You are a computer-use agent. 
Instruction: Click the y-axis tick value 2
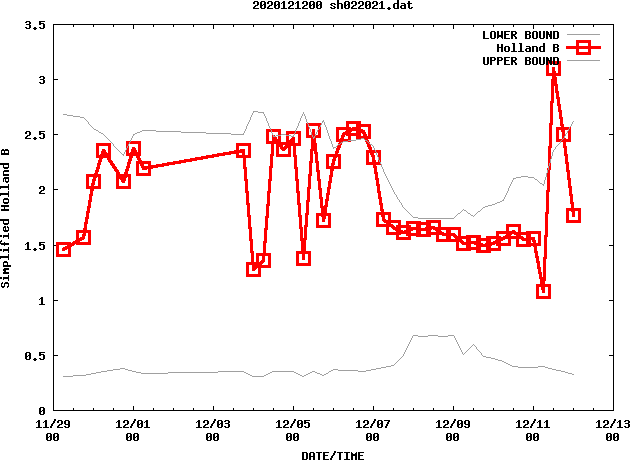[x=42, y=190]
